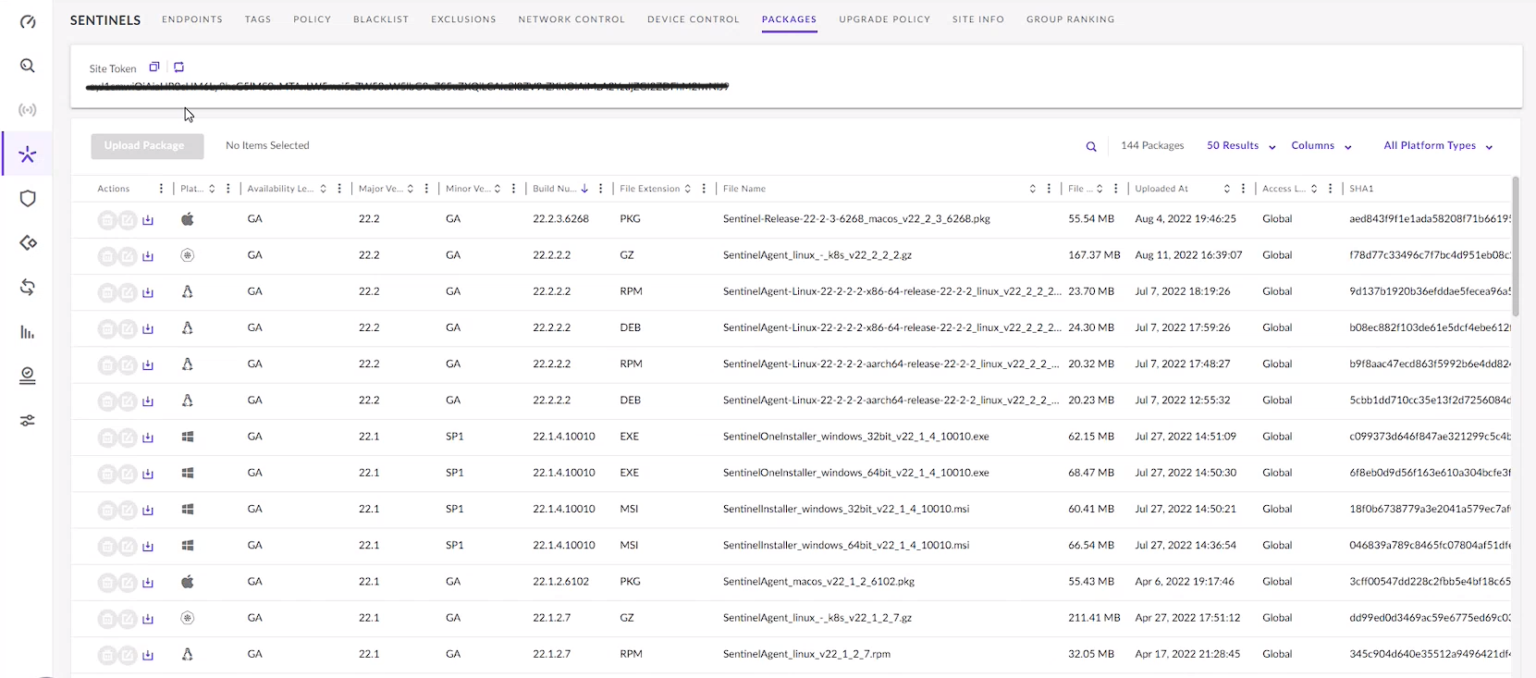
Task: Open the search in the packages table
Action: (1090, 146)
